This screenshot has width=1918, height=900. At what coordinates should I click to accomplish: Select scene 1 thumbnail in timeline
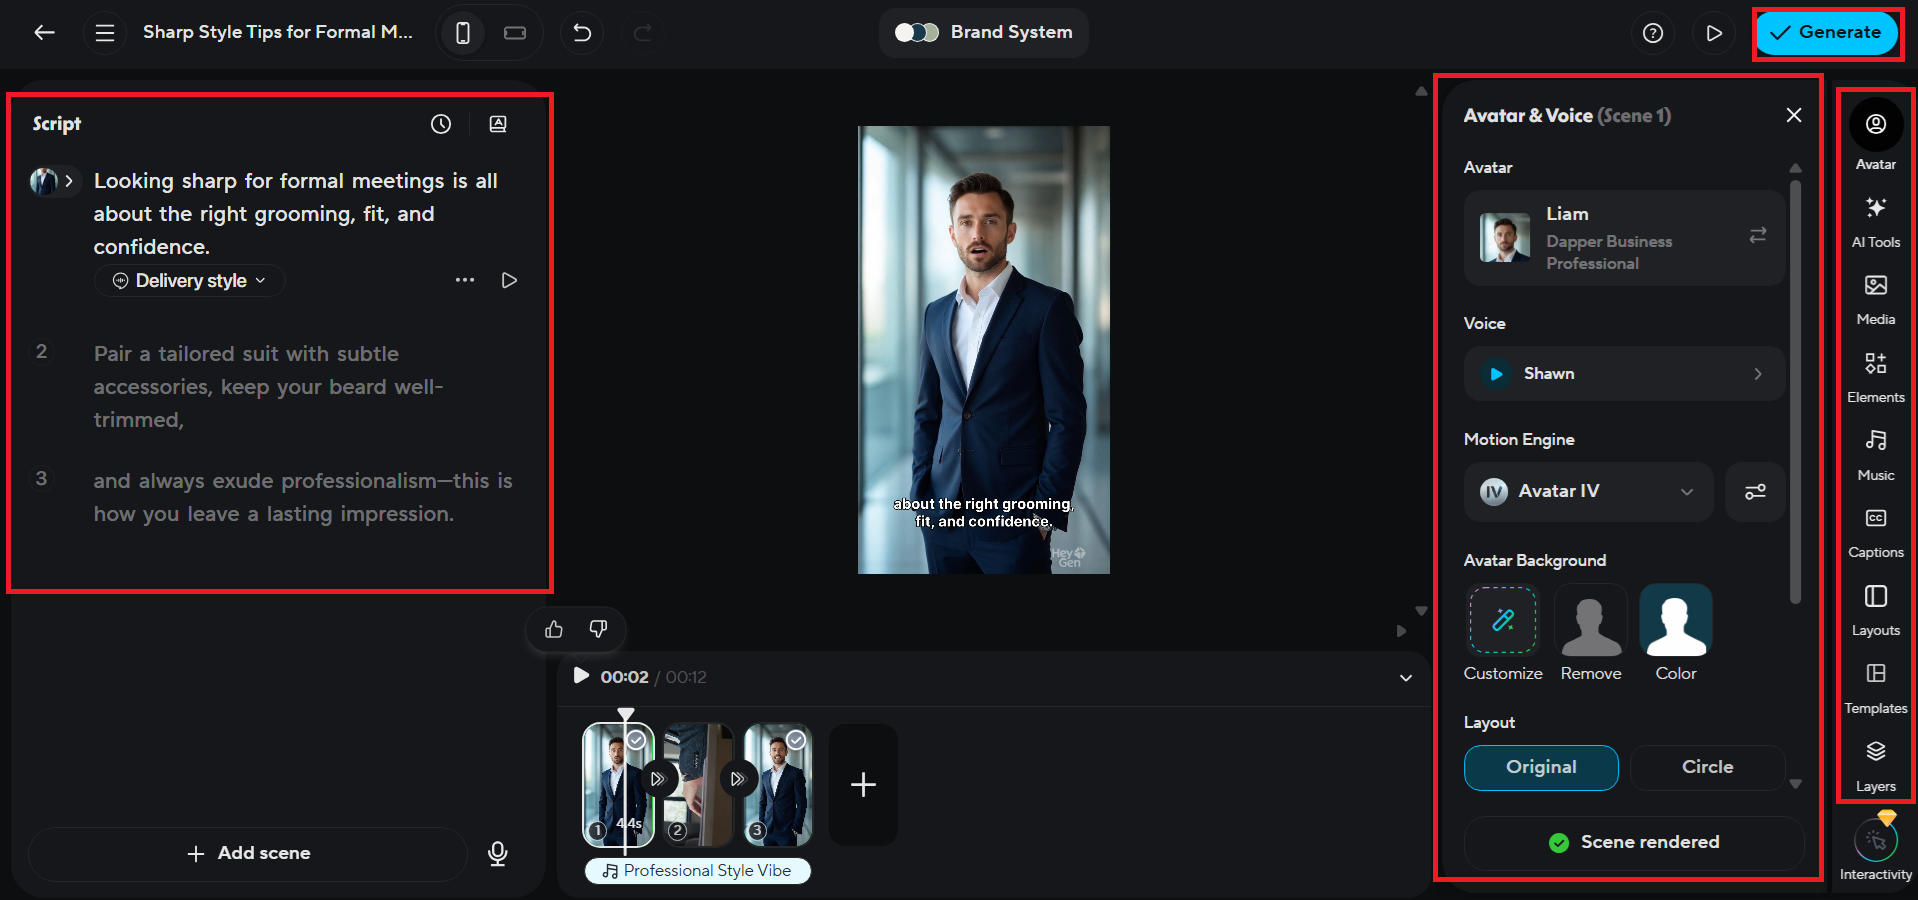(x=618, y=785)
